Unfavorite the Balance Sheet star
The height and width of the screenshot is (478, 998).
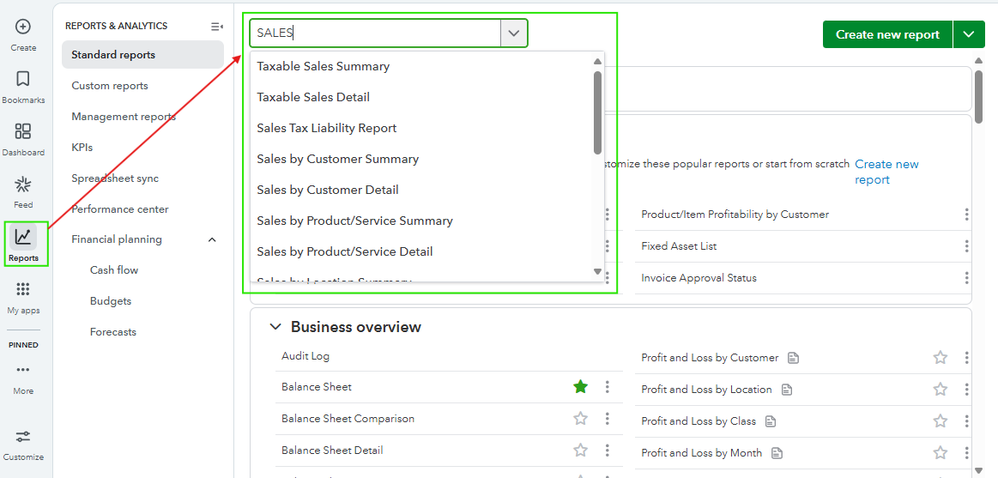tap(580, 387)
